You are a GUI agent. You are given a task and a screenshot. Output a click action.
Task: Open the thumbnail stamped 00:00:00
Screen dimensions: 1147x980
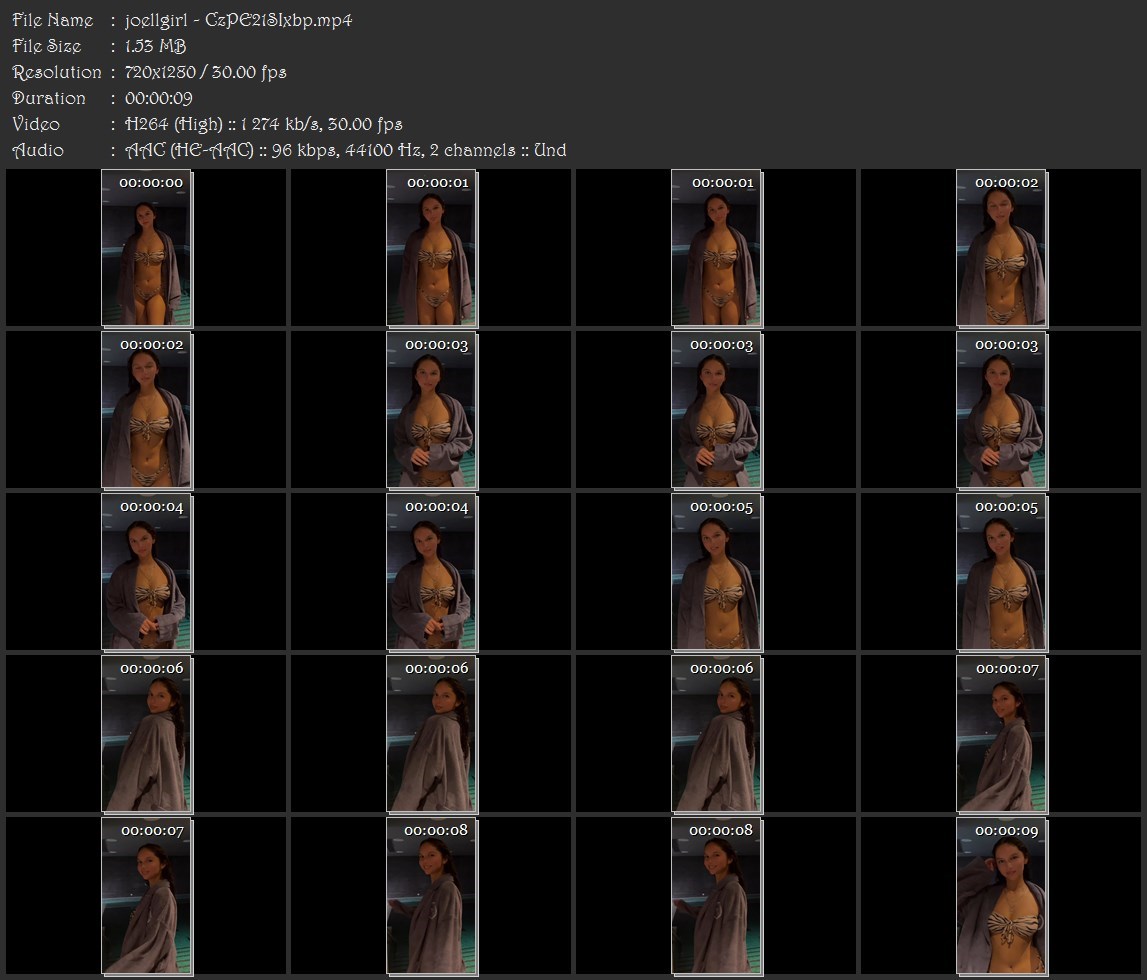(x=146, y=248)
